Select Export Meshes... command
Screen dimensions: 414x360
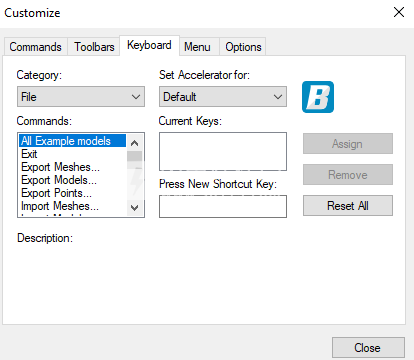click(x=73, y=167)
